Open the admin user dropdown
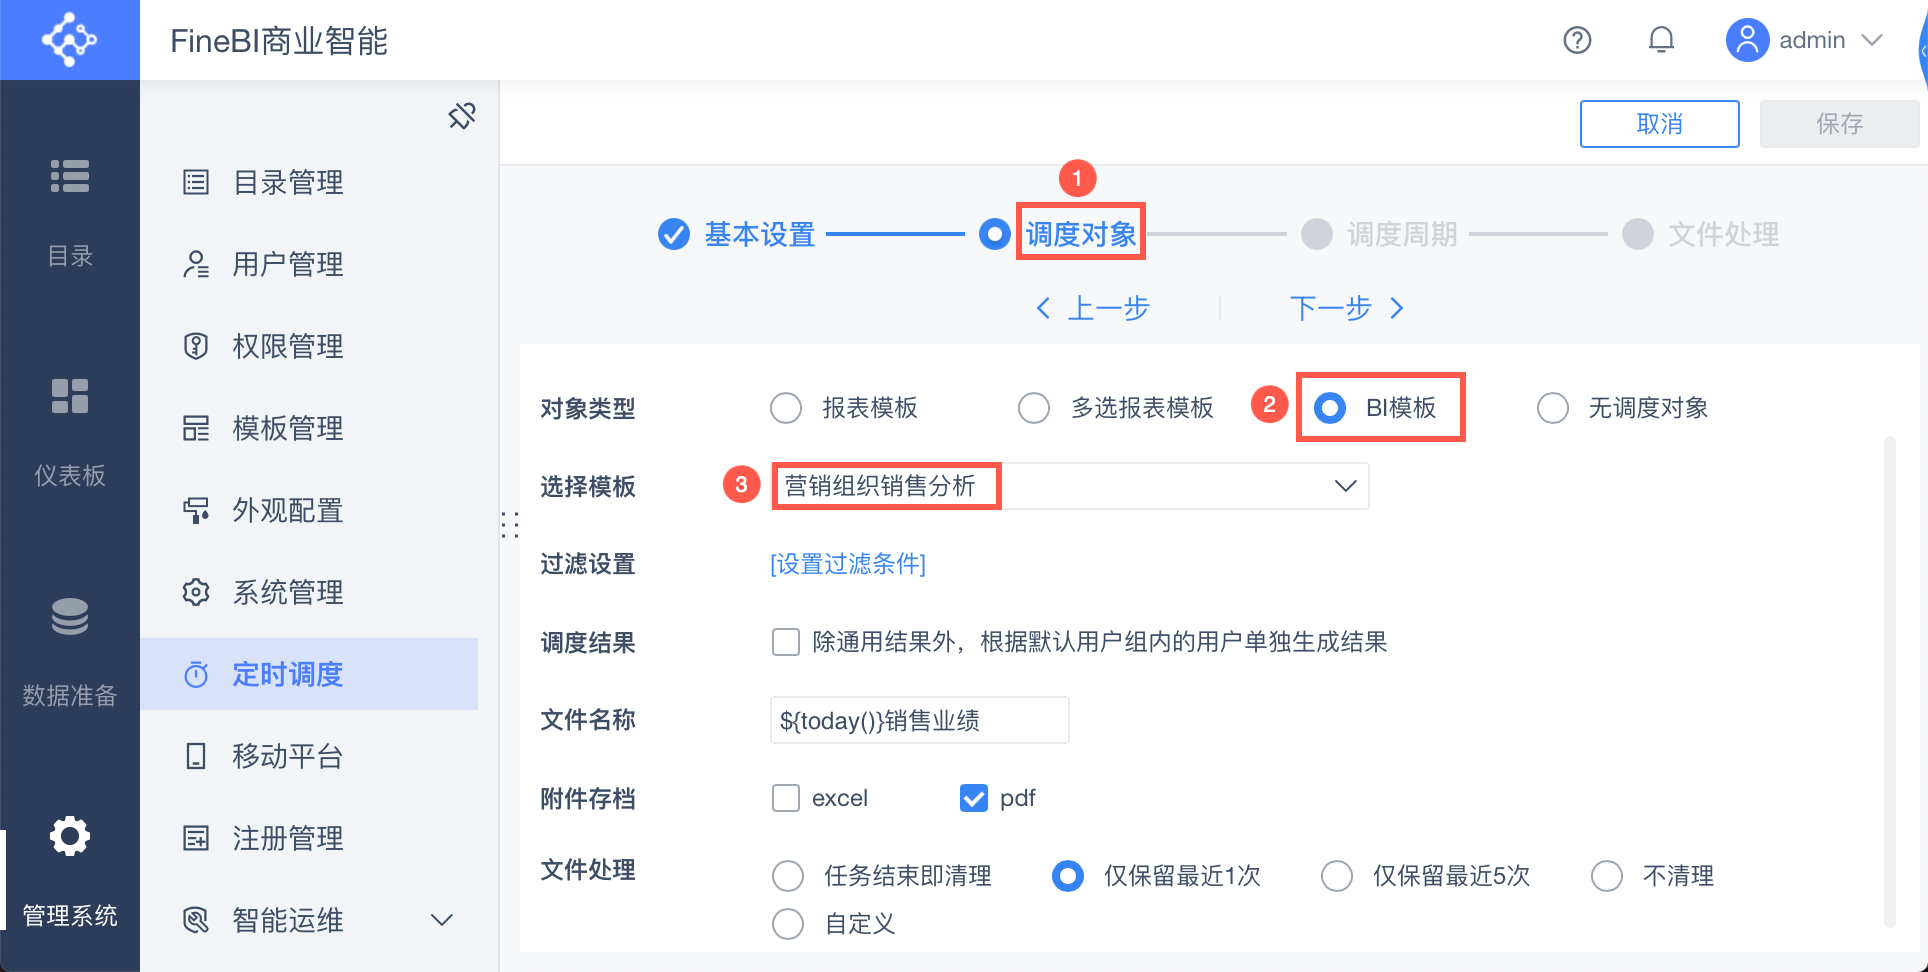The width and height of the screenshot is (1928, 972). click(x=1871, y=40)
